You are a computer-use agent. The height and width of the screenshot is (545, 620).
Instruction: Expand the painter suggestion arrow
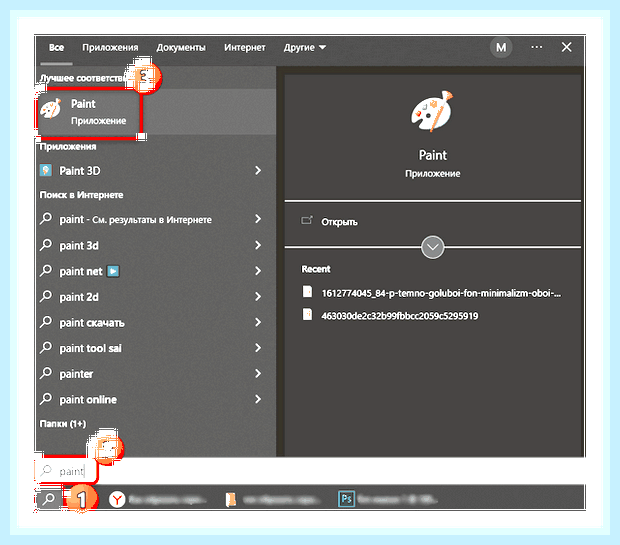(258, 373)
